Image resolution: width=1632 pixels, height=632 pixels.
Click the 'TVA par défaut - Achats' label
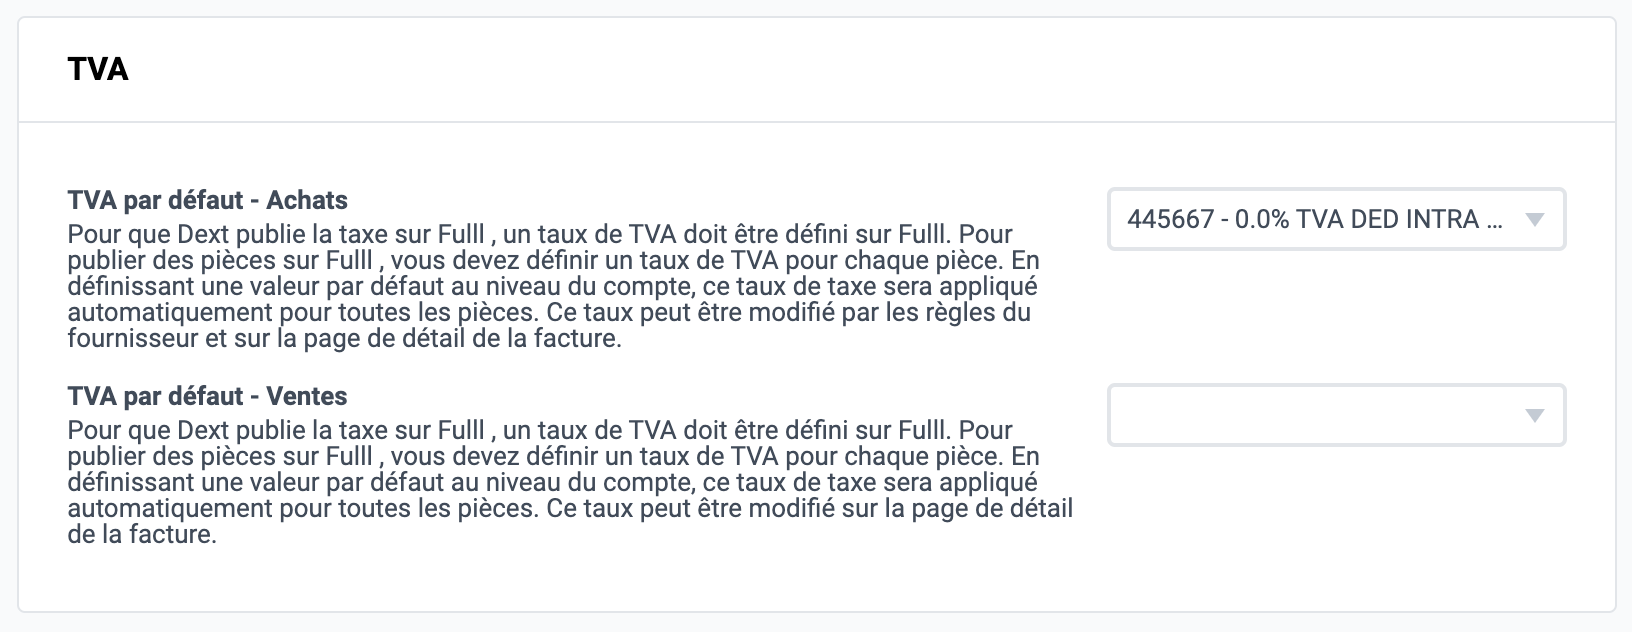click(208, 200)
